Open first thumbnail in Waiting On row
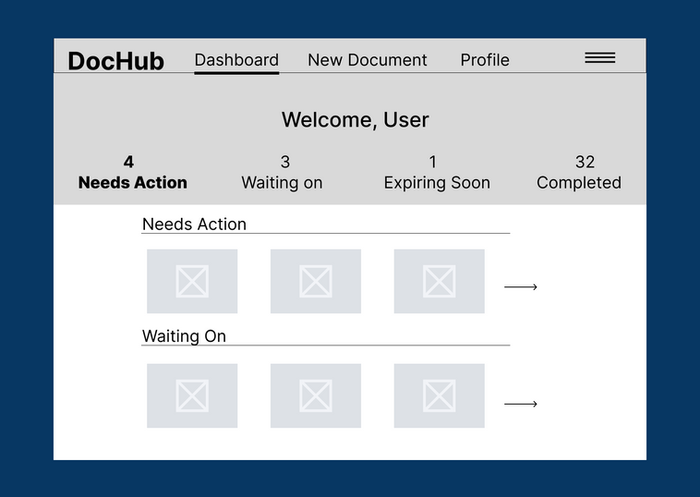Viewport: 700px width, 497px height. 192,396
